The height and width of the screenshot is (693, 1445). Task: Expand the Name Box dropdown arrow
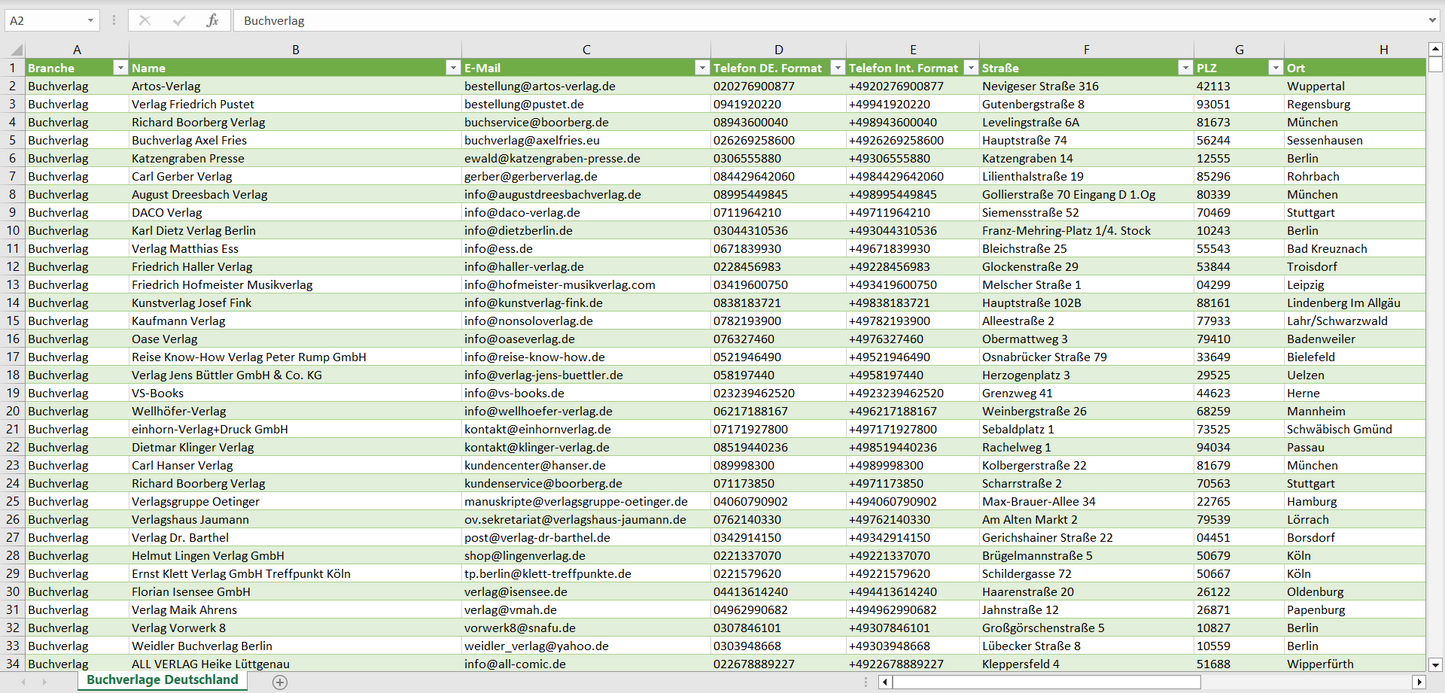[90, 20]
